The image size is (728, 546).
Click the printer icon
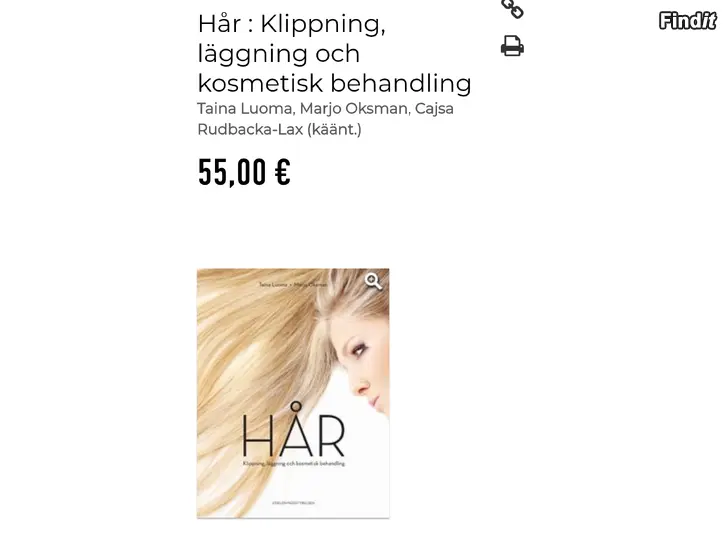tap(512, 46)
